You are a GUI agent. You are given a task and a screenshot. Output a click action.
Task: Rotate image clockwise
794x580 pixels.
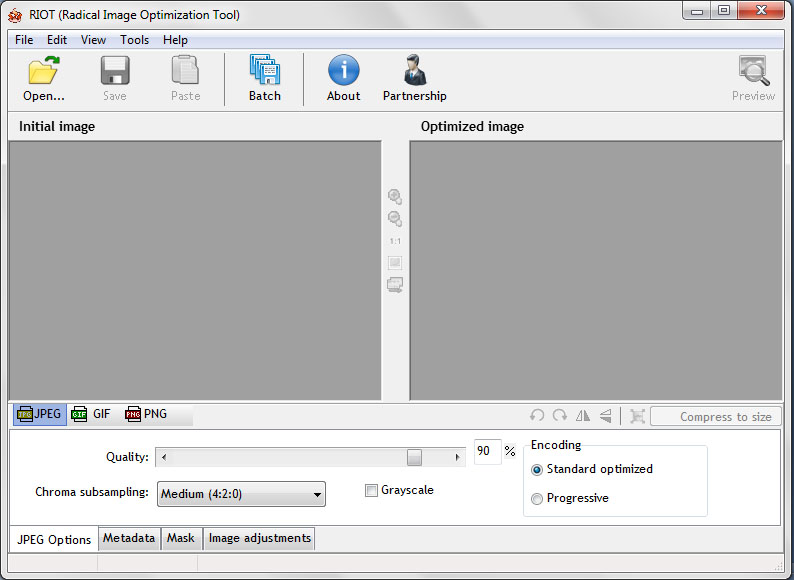[560, 416]
